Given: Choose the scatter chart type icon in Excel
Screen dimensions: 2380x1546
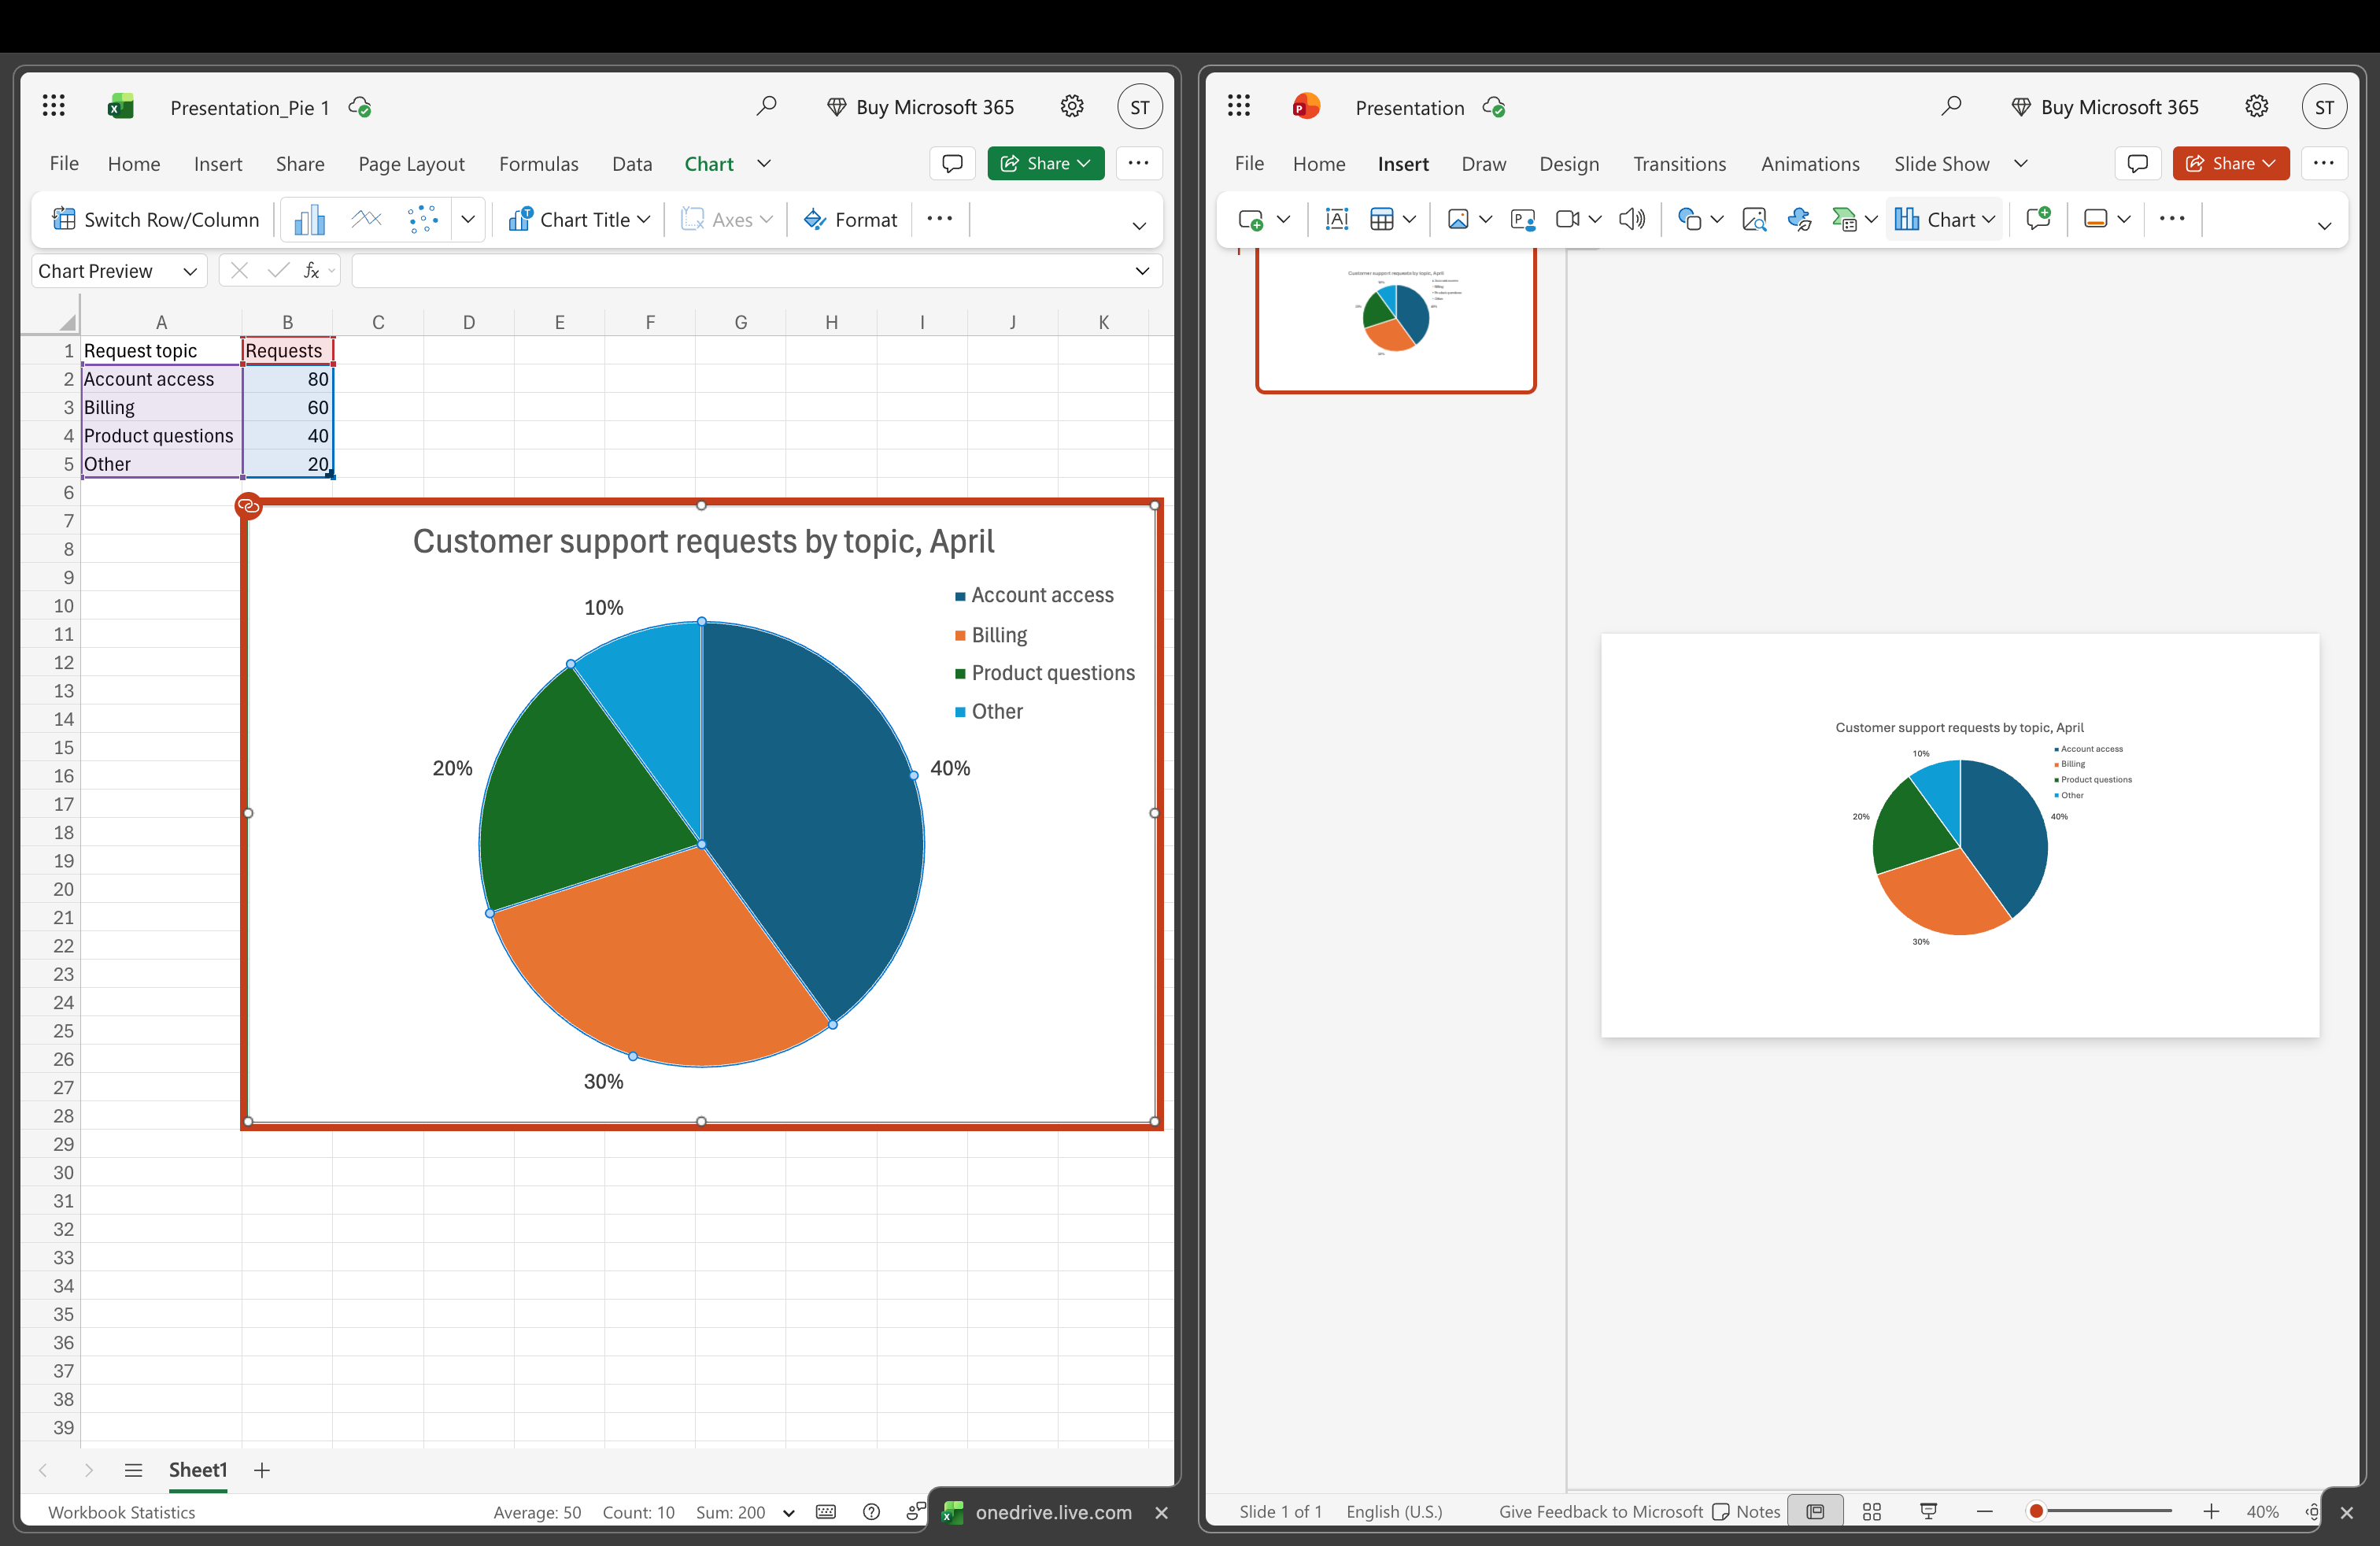Looking at the screenshot, I should click(x=422, y=219).
